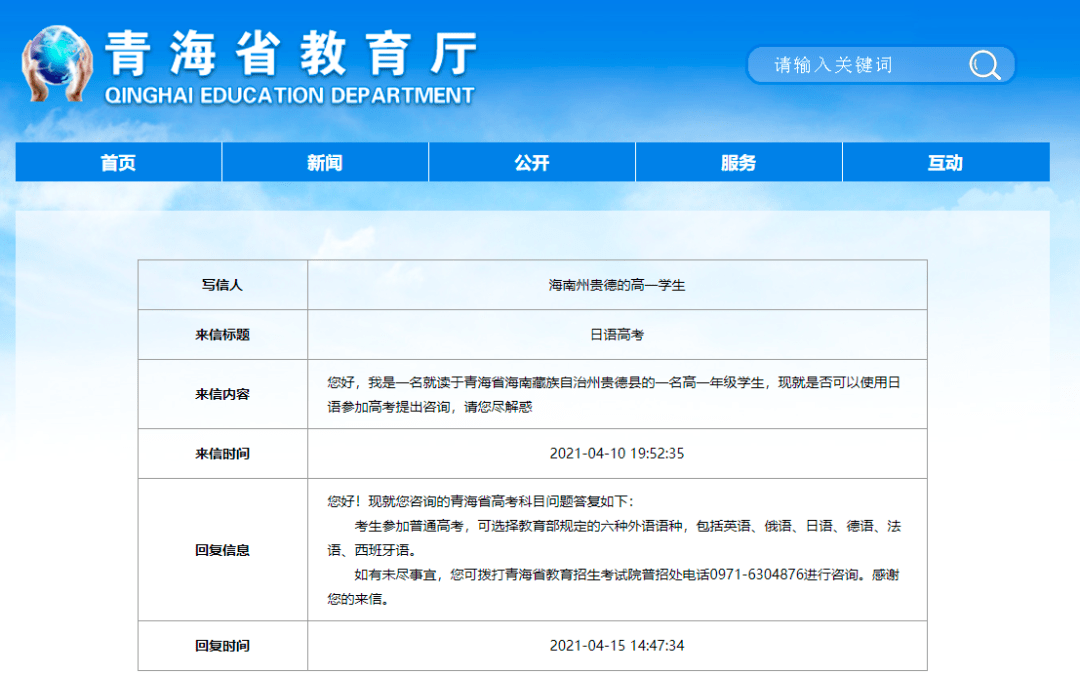Click the search keyword input field
The image size is (1080, 674).
click(x=860, y=66)
